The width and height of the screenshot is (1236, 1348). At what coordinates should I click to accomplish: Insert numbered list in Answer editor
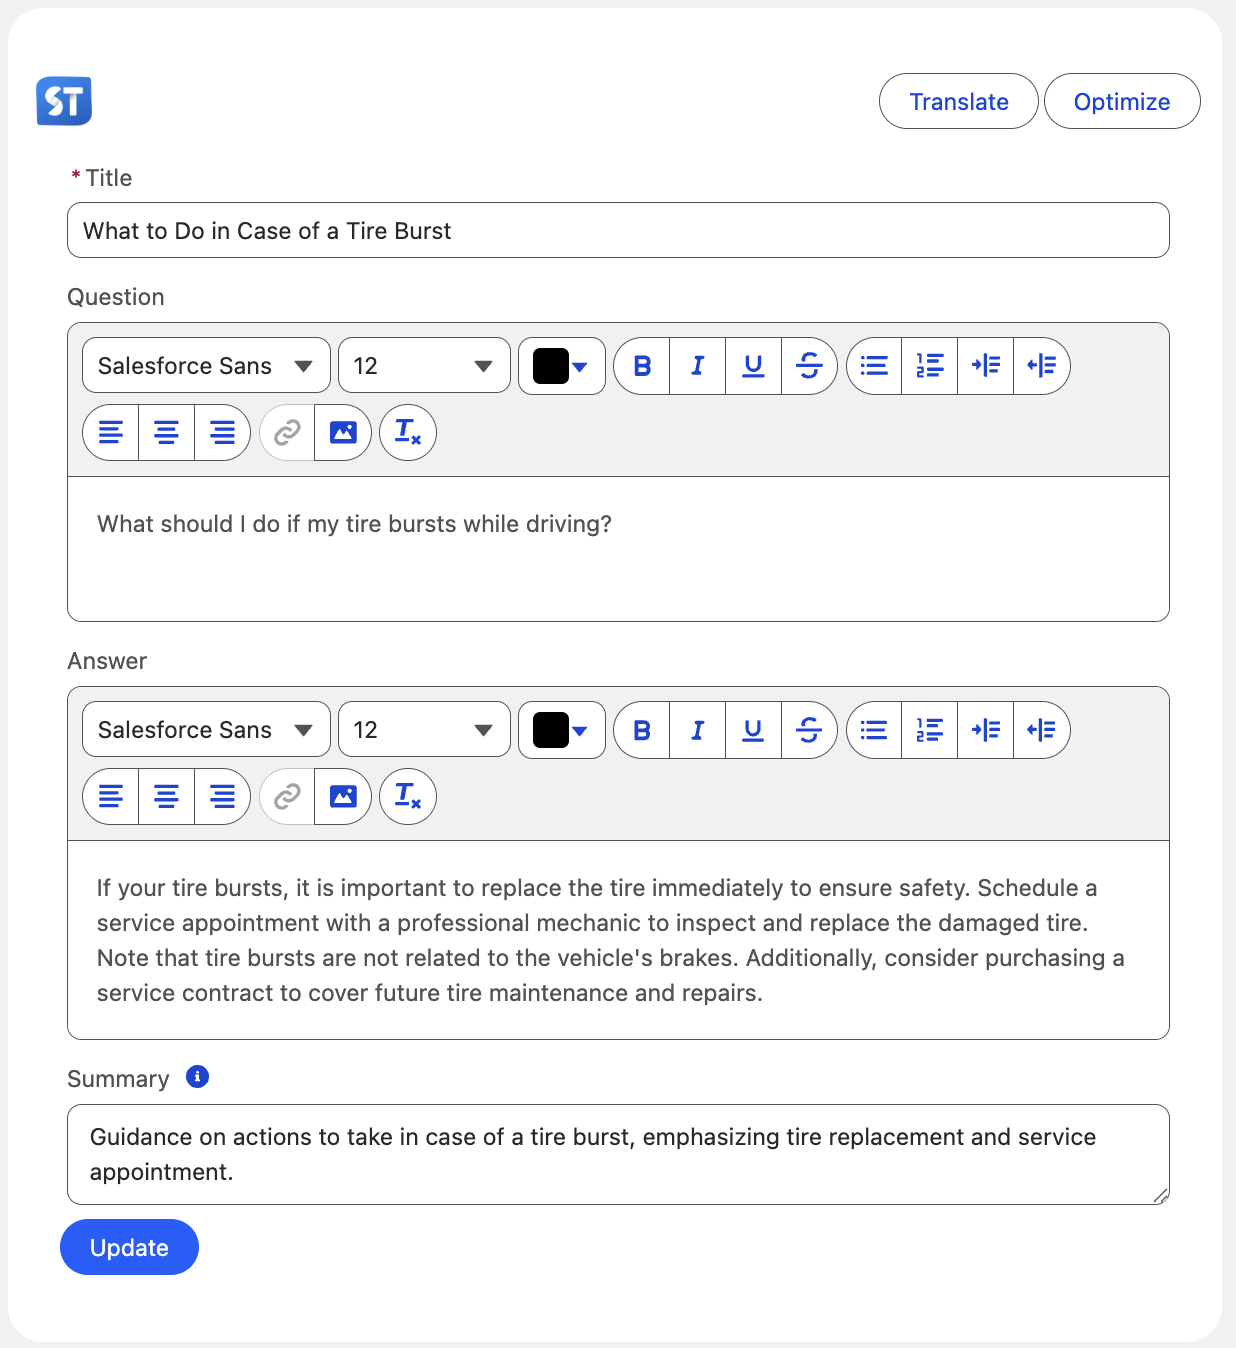tap(930, 730)
